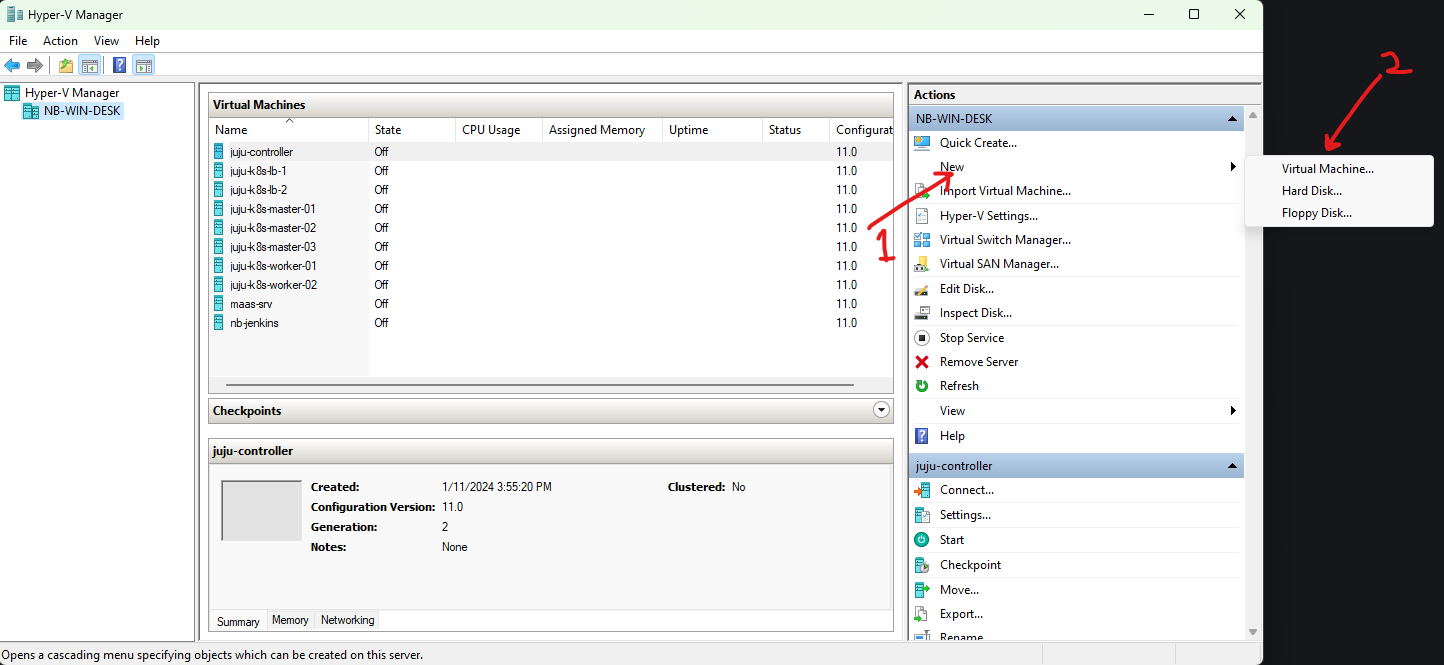The width and height of the screenshot is (1444, 665).
Task: Click the green Start power icon
Action: click(922, 540)
